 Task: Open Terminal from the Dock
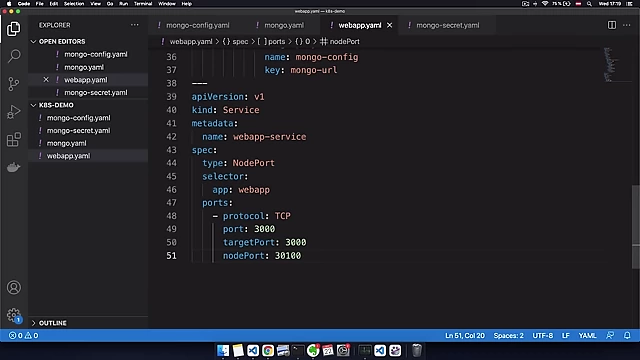(298, 350)
